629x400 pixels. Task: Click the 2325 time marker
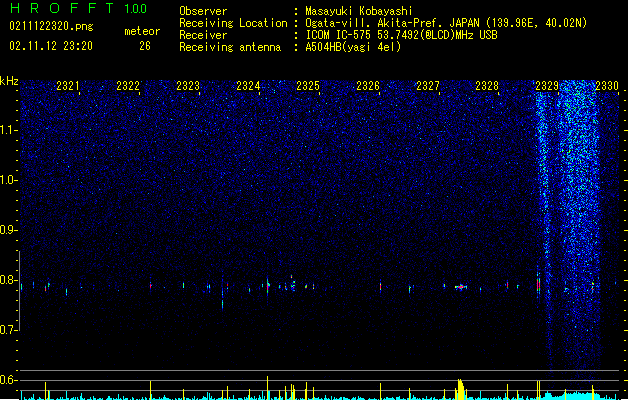[x=308, y=86]
